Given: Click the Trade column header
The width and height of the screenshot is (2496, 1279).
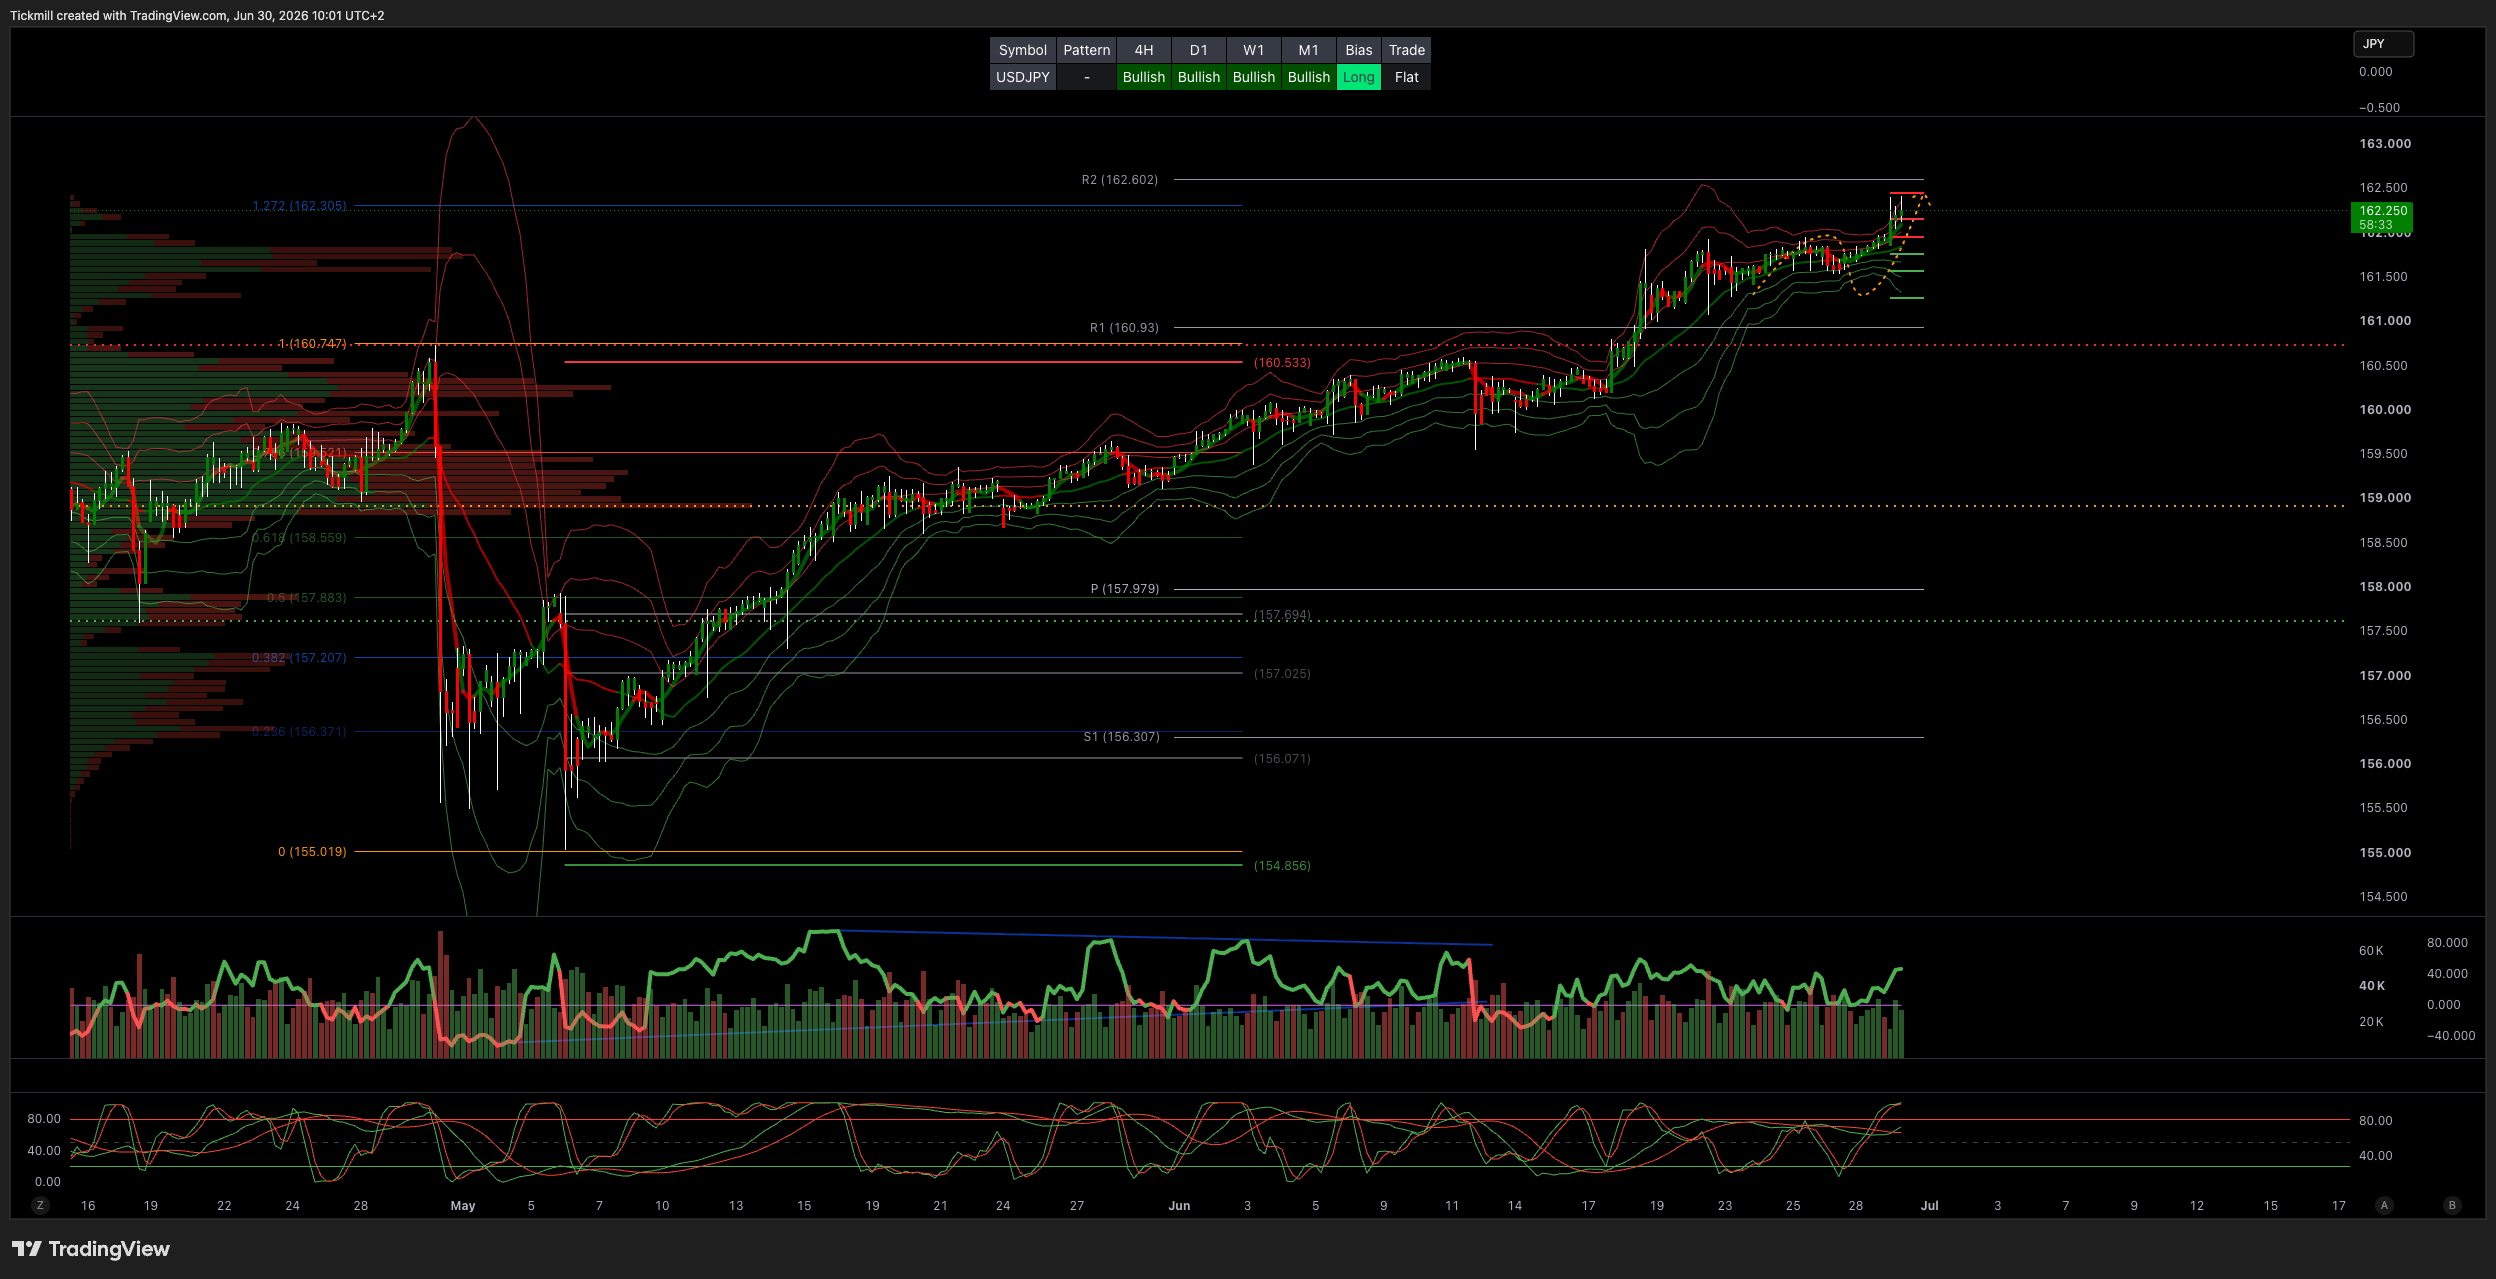Looking at the screenshot, I should point(1407,50).
